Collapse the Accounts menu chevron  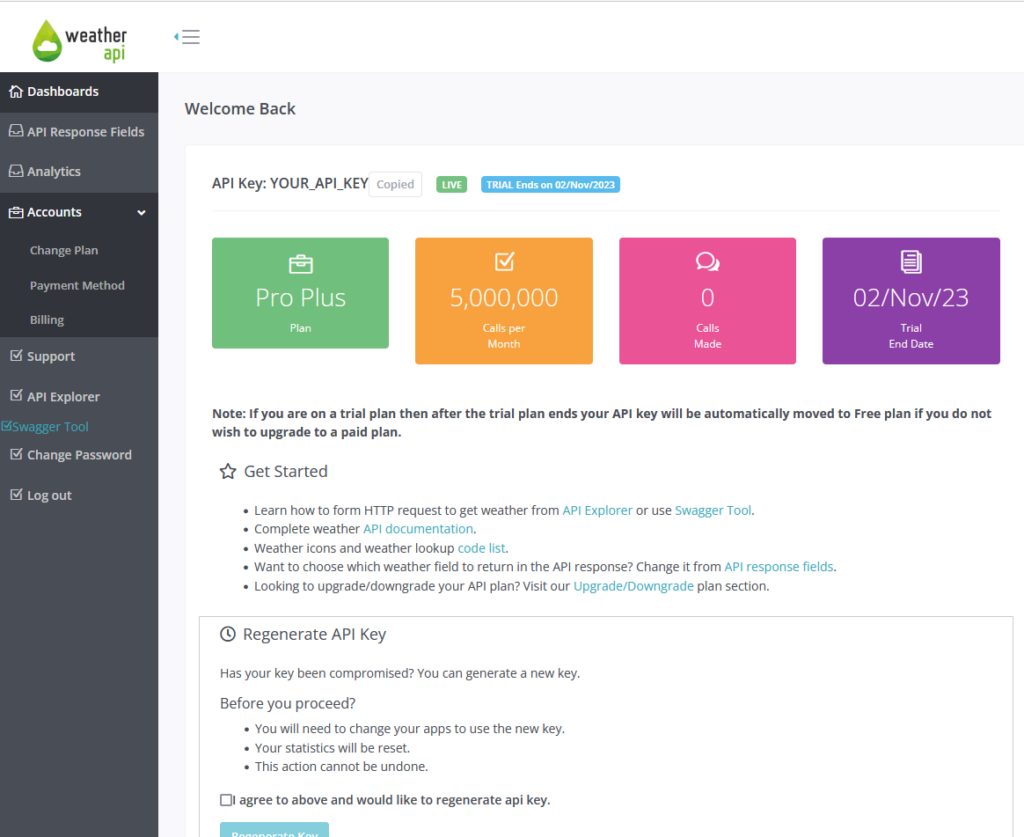(x=141, y=213)
